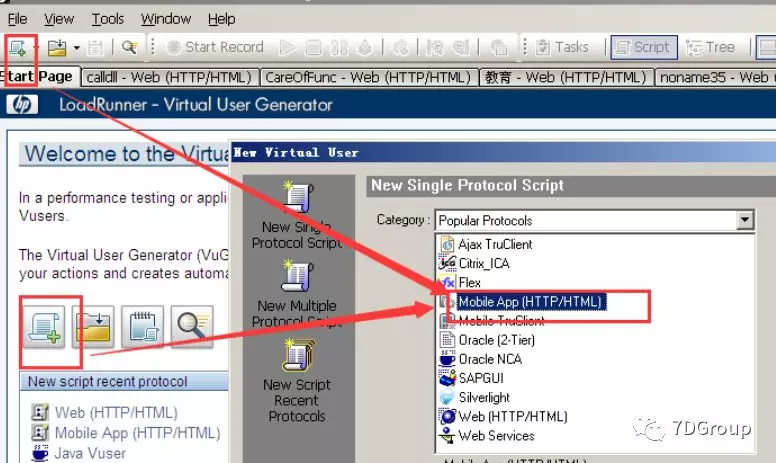Choose New Script Recent Protocols option

pos(297,381)
